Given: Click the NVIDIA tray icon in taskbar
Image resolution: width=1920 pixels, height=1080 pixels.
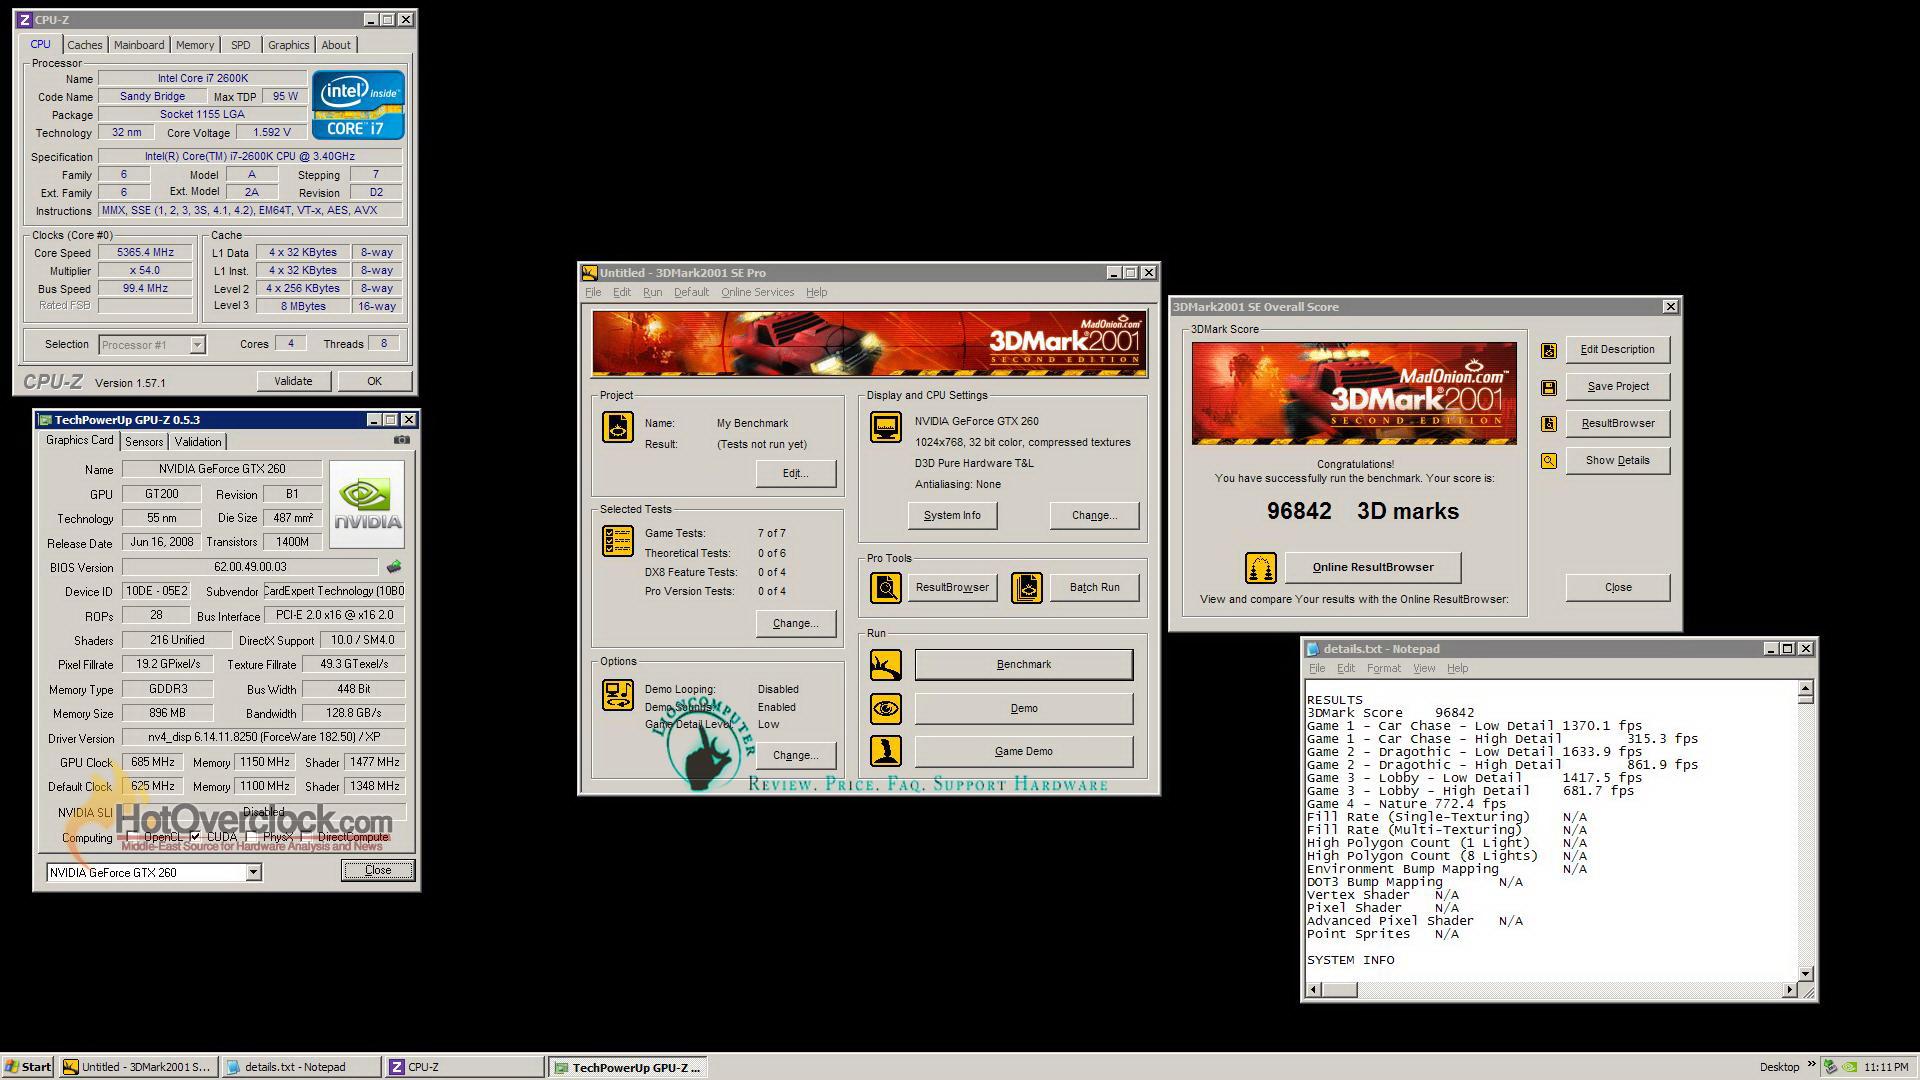Looking at the screenshot, I should [1850, 1067].
